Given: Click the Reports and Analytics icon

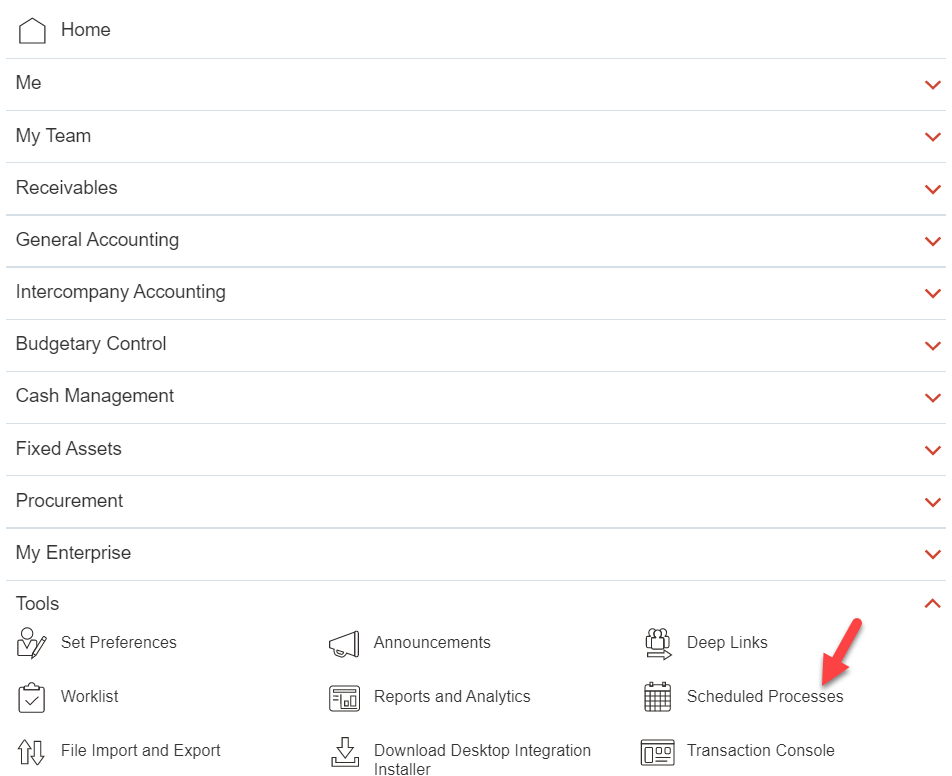Looking at the screenshot, I should [344, 697].
